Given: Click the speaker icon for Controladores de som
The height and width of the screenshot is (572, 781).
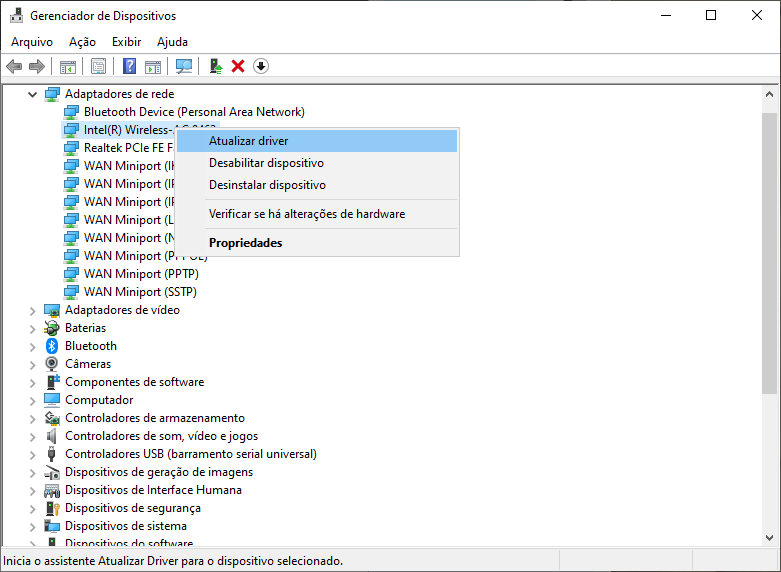Looking at the screenshot, I should [51, 436].
